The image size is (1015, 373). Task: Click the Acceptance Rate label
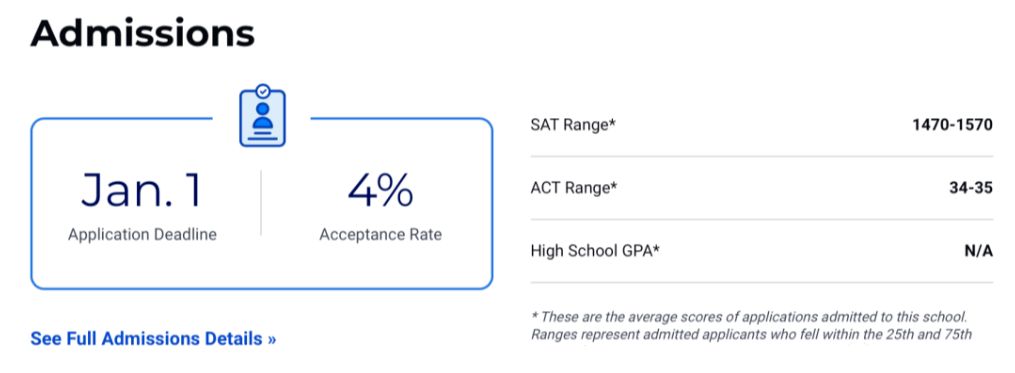(381, 234)
